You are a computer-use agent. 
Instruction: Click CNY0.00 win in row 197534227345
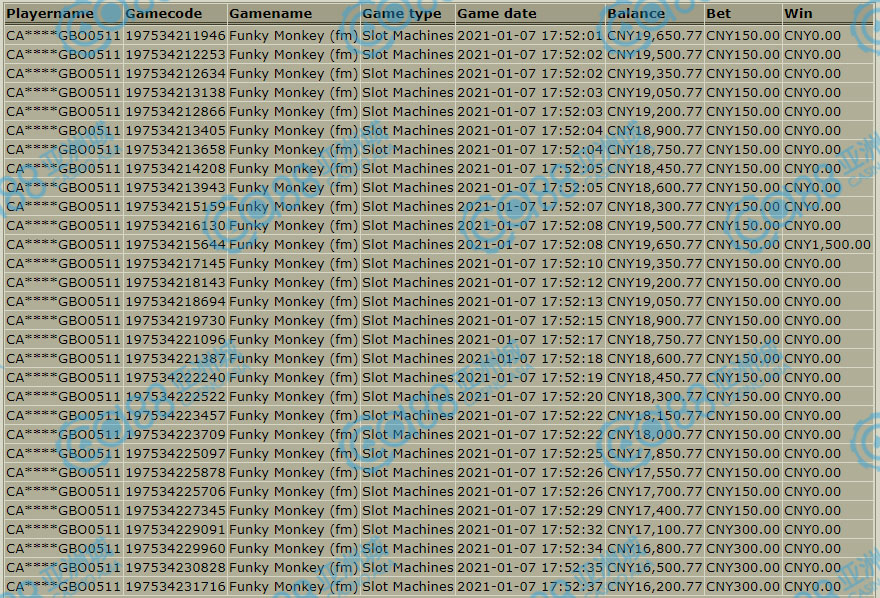point(813,511)
